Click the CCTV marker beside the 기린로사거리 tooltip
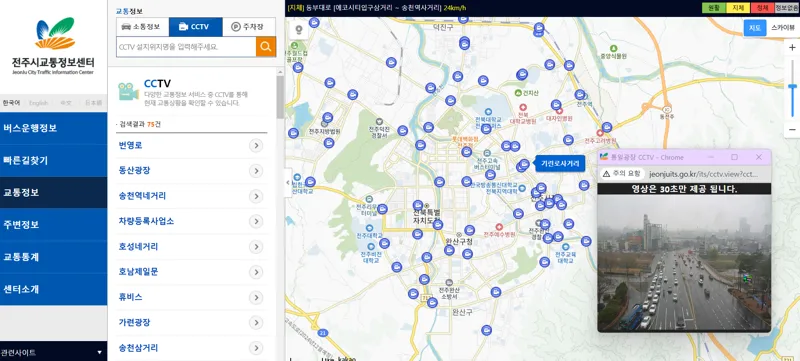The height and width of the screenshot is (361, 800). pyautogui.click(x=524, y=164)
